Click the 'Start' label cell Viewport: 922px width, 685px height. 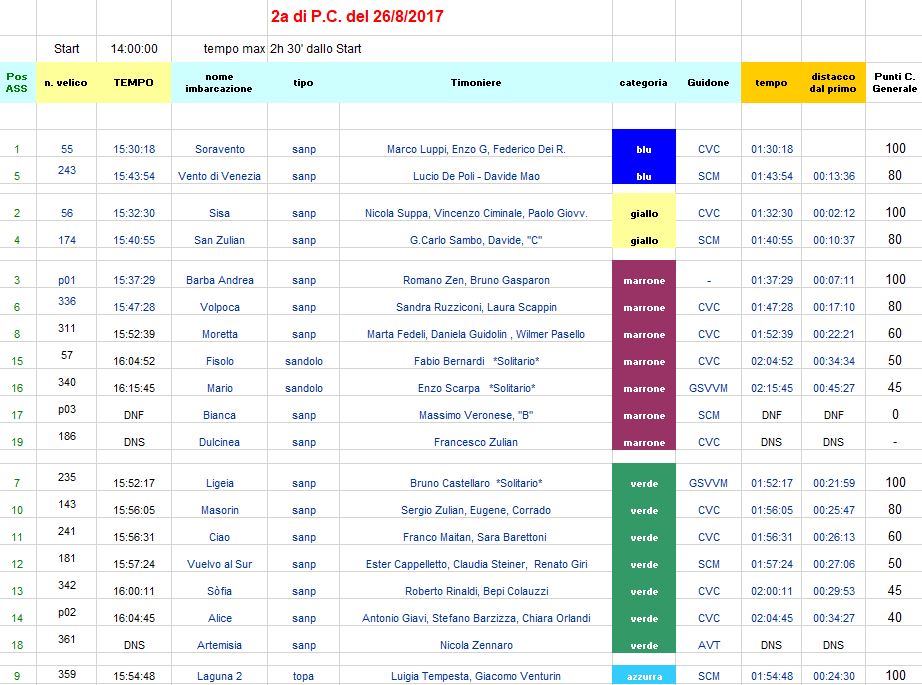pyautogui.click(x=66, y=49)
